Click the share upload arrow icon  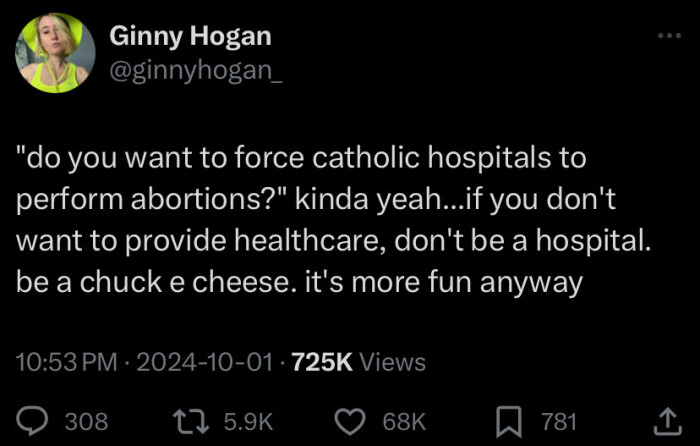click(665, 421)
